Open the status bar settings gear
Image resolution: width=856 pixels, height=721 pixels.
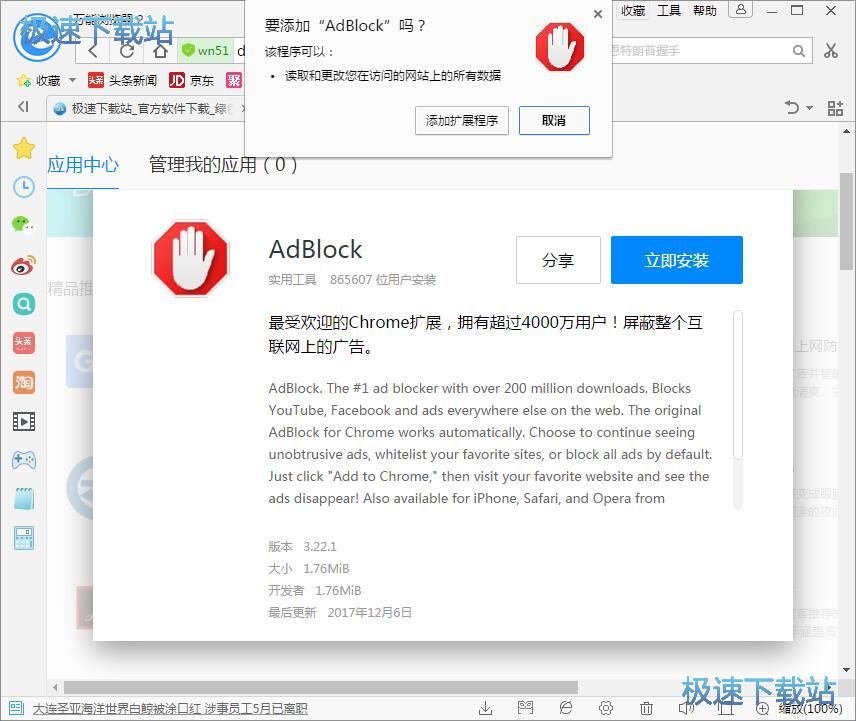606,708
